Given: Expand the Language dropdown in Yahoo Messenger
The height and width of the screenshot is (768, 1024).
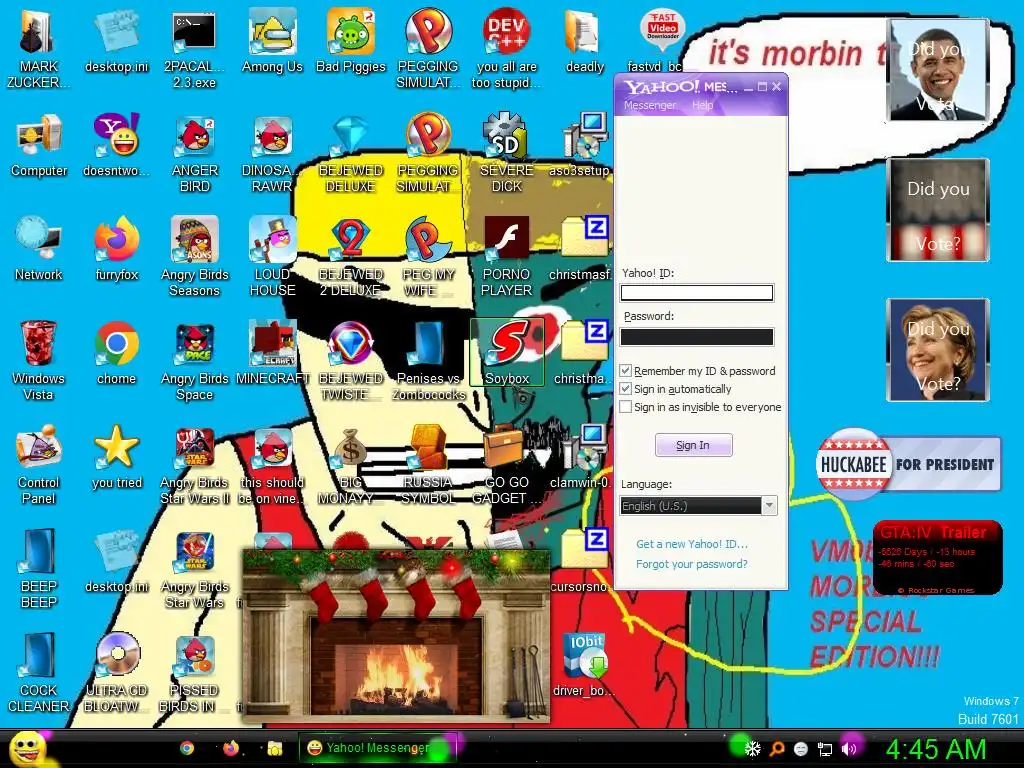Looking at the screenshot, I should pyautogui.click(x=770, y=505).
